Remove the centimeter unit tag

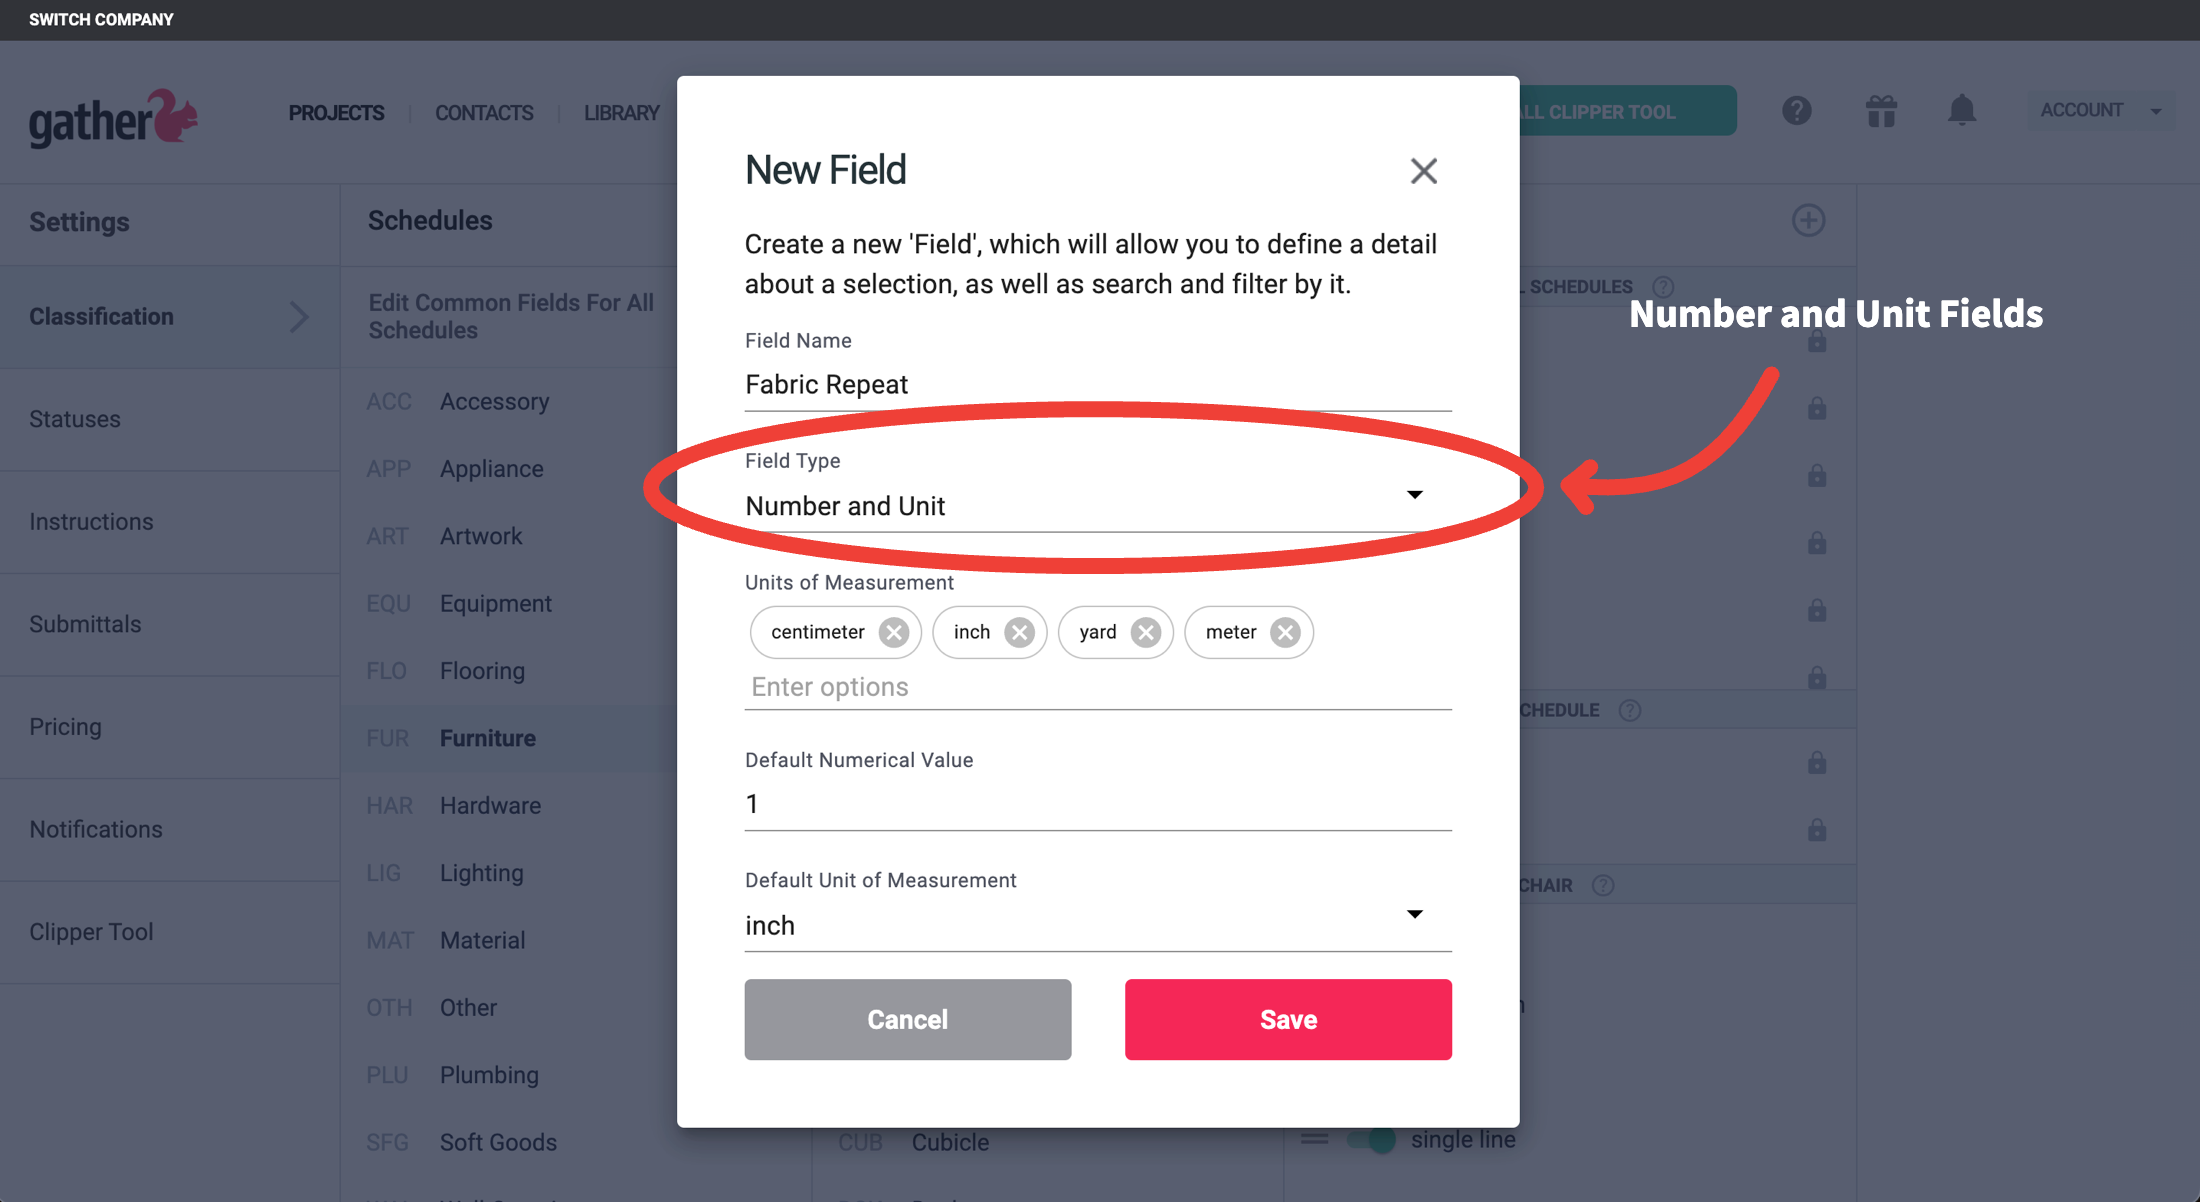coord(894,632)
